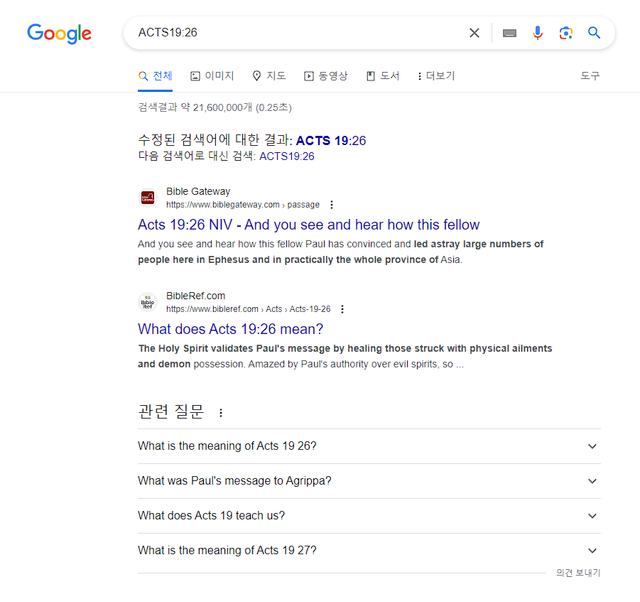
Task: Open "Acts 19:26 NIV" result link
Action: click(x=308, y=225)
